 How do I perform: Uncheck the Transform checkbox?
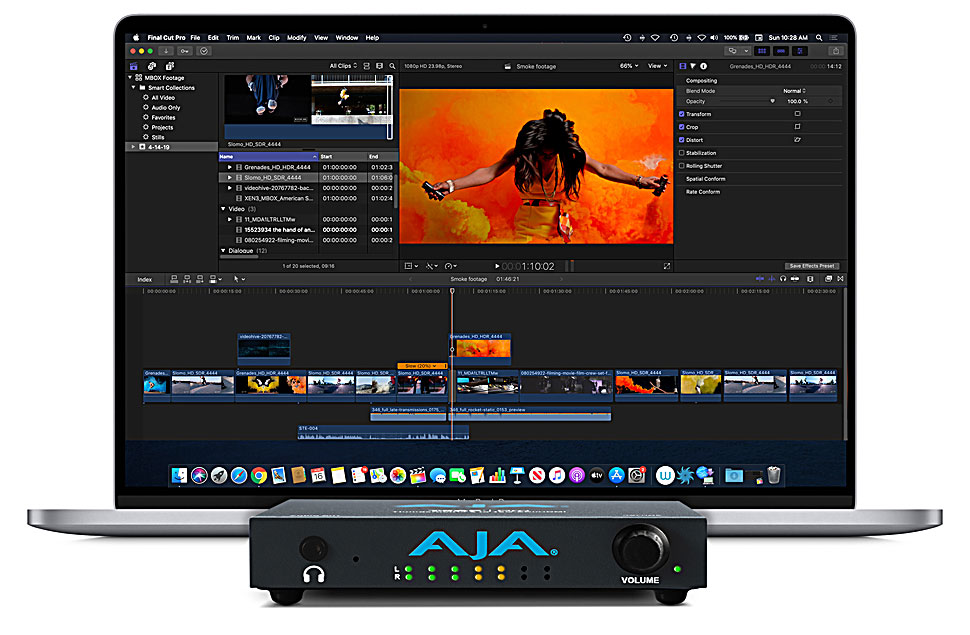click(x=682, y=114)
